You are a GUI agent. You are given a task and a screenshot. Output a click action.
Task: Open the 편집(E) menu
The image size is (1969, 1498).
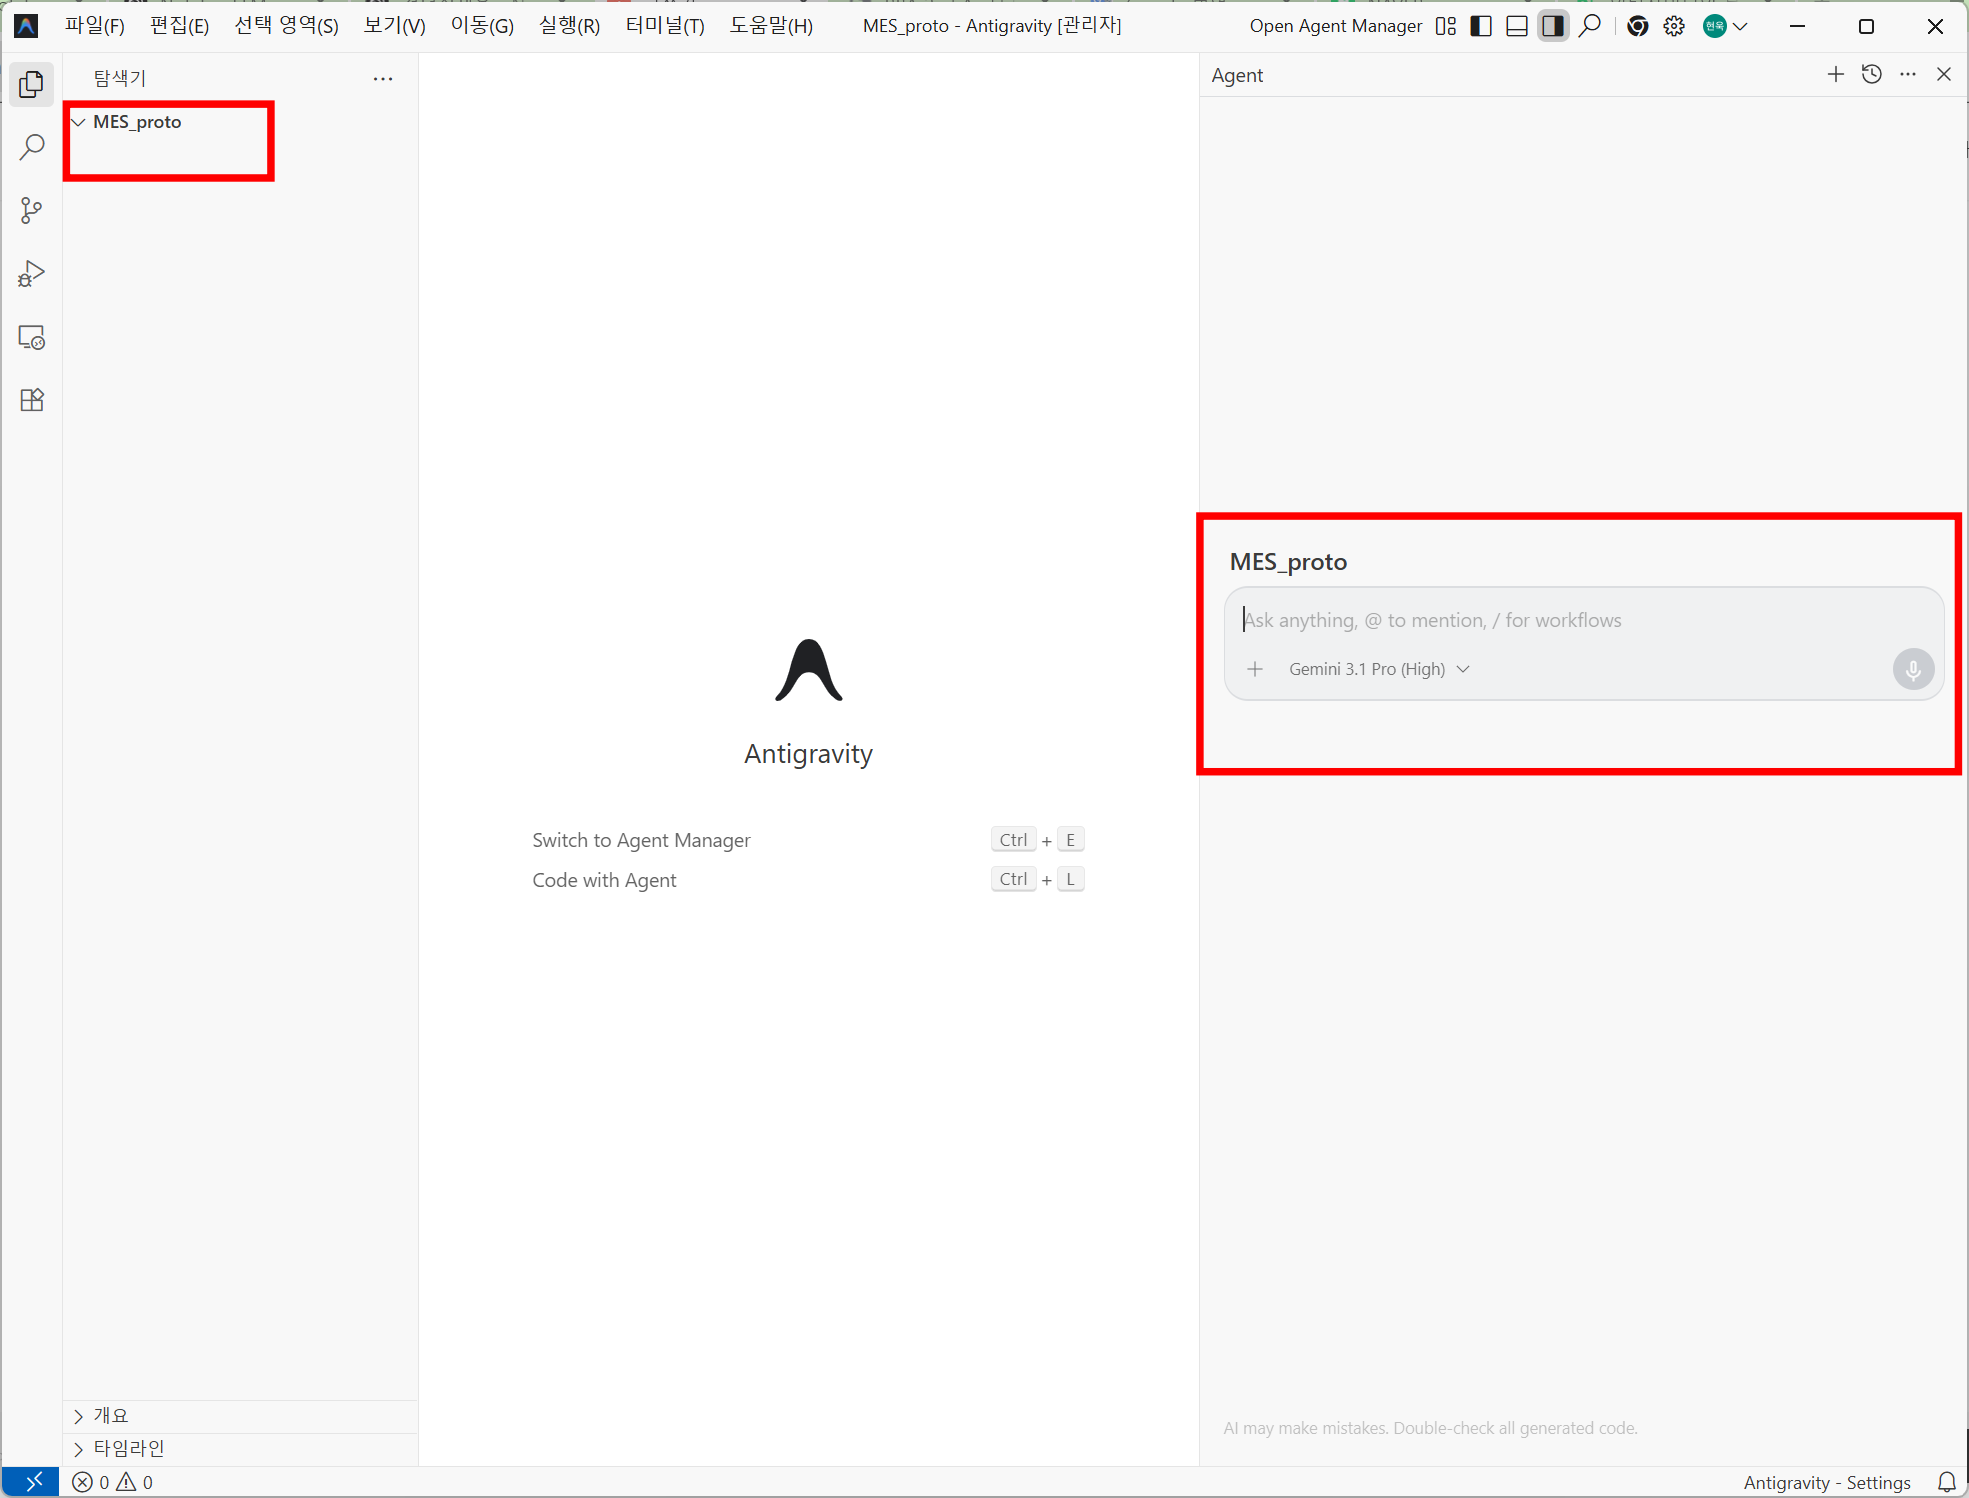click(x=180, y=26)
